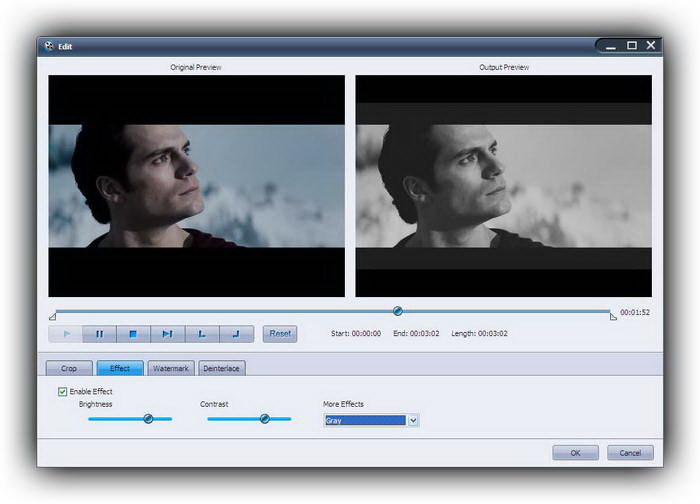Pause the video preview
Viewport: 700px width, 504px height.
point(100,334)
